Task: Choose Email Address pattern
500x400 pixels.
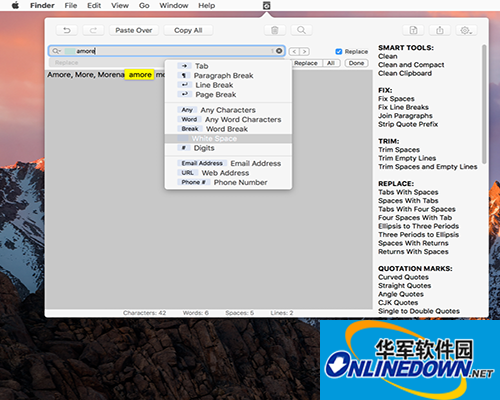Action: coord(228,163)
